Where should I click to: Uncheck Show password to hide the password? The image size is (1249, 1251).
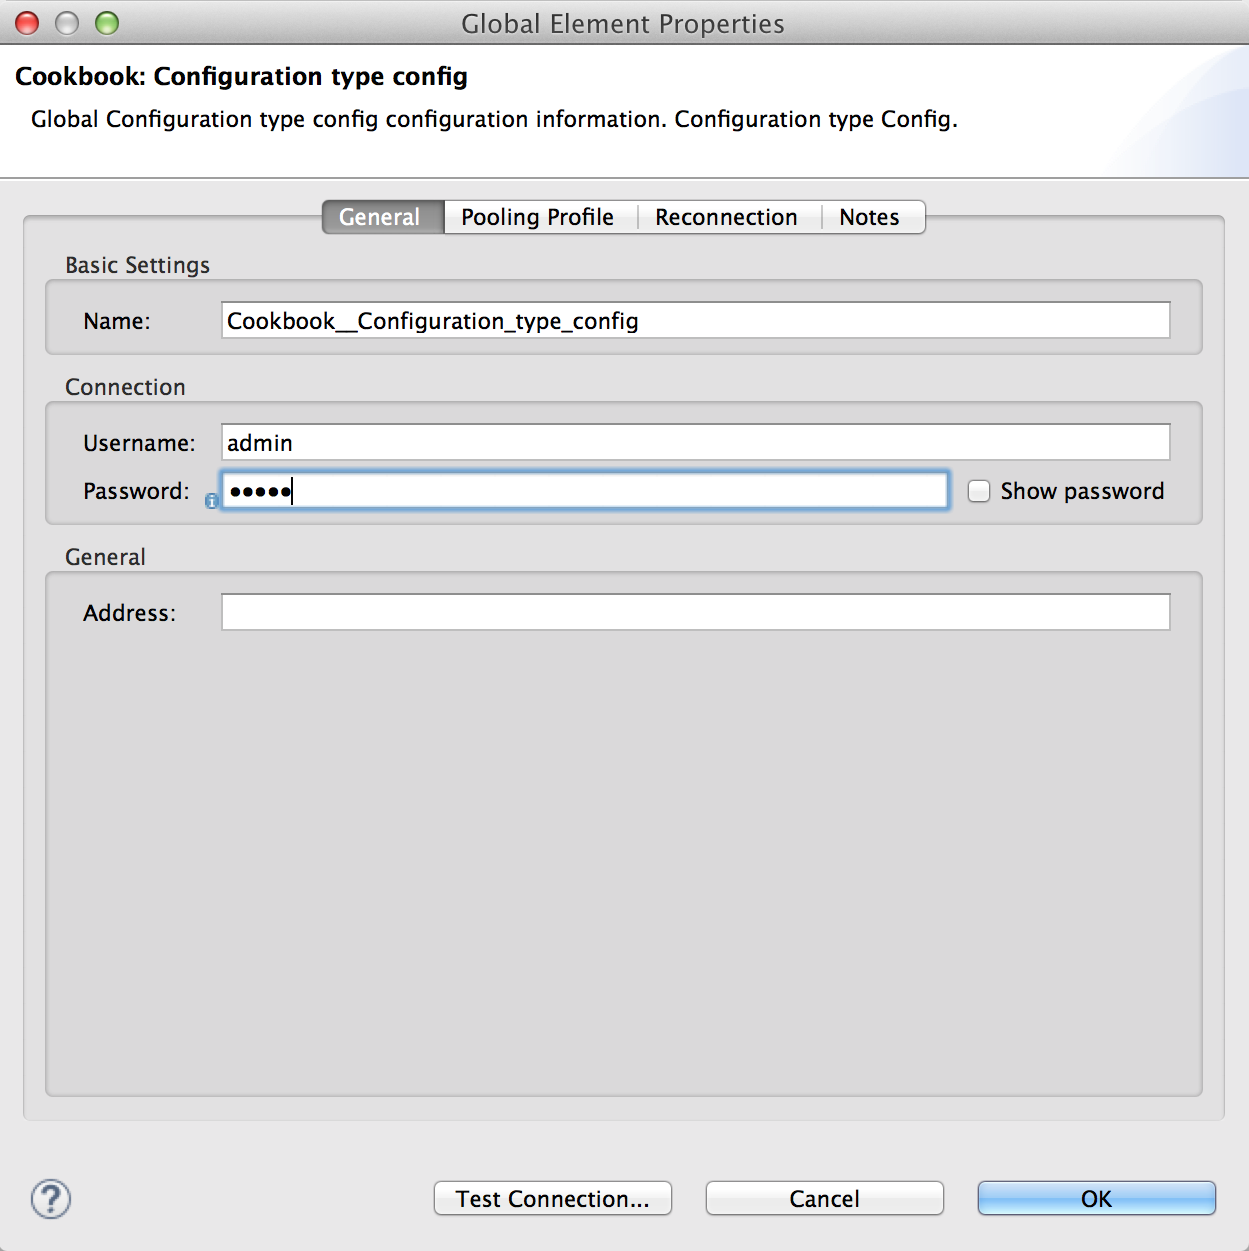(978, 491)
